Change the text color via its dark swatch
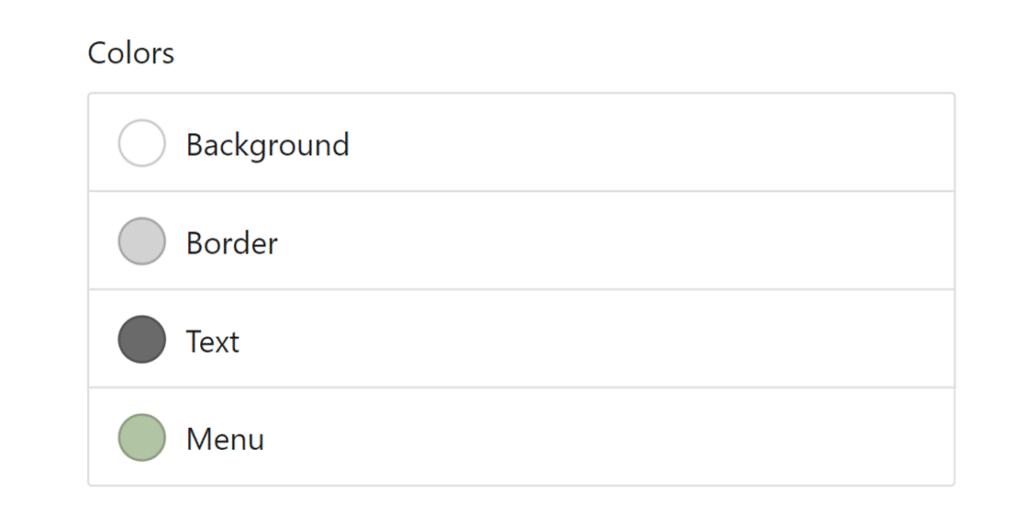Viewport: 1024px width, 516px height. 141,339
